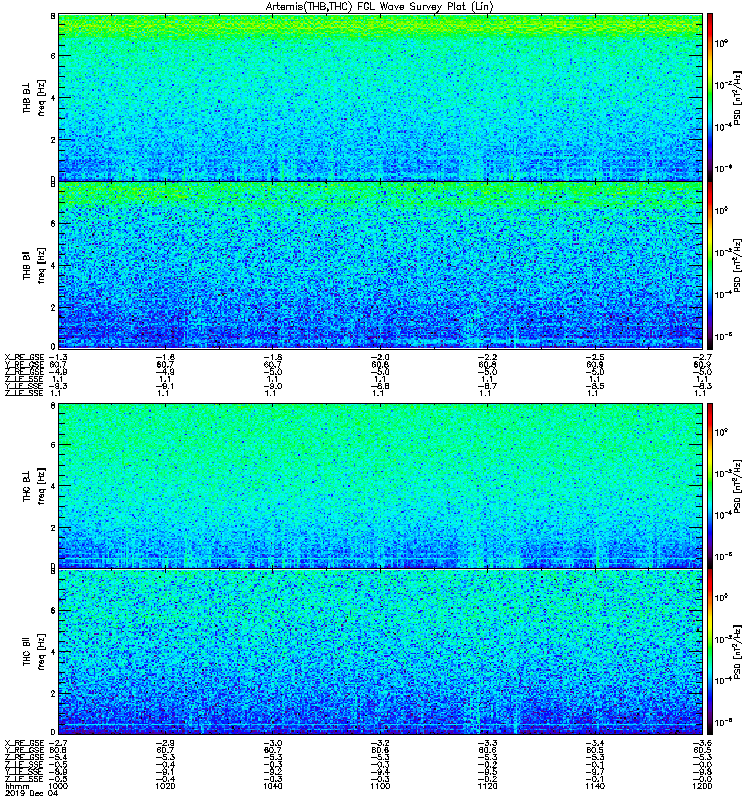Viewport: 750px width, 800px height.
Task: Click frequency tick 2 on the THC B⊥ axis
Action: [53, 528]
